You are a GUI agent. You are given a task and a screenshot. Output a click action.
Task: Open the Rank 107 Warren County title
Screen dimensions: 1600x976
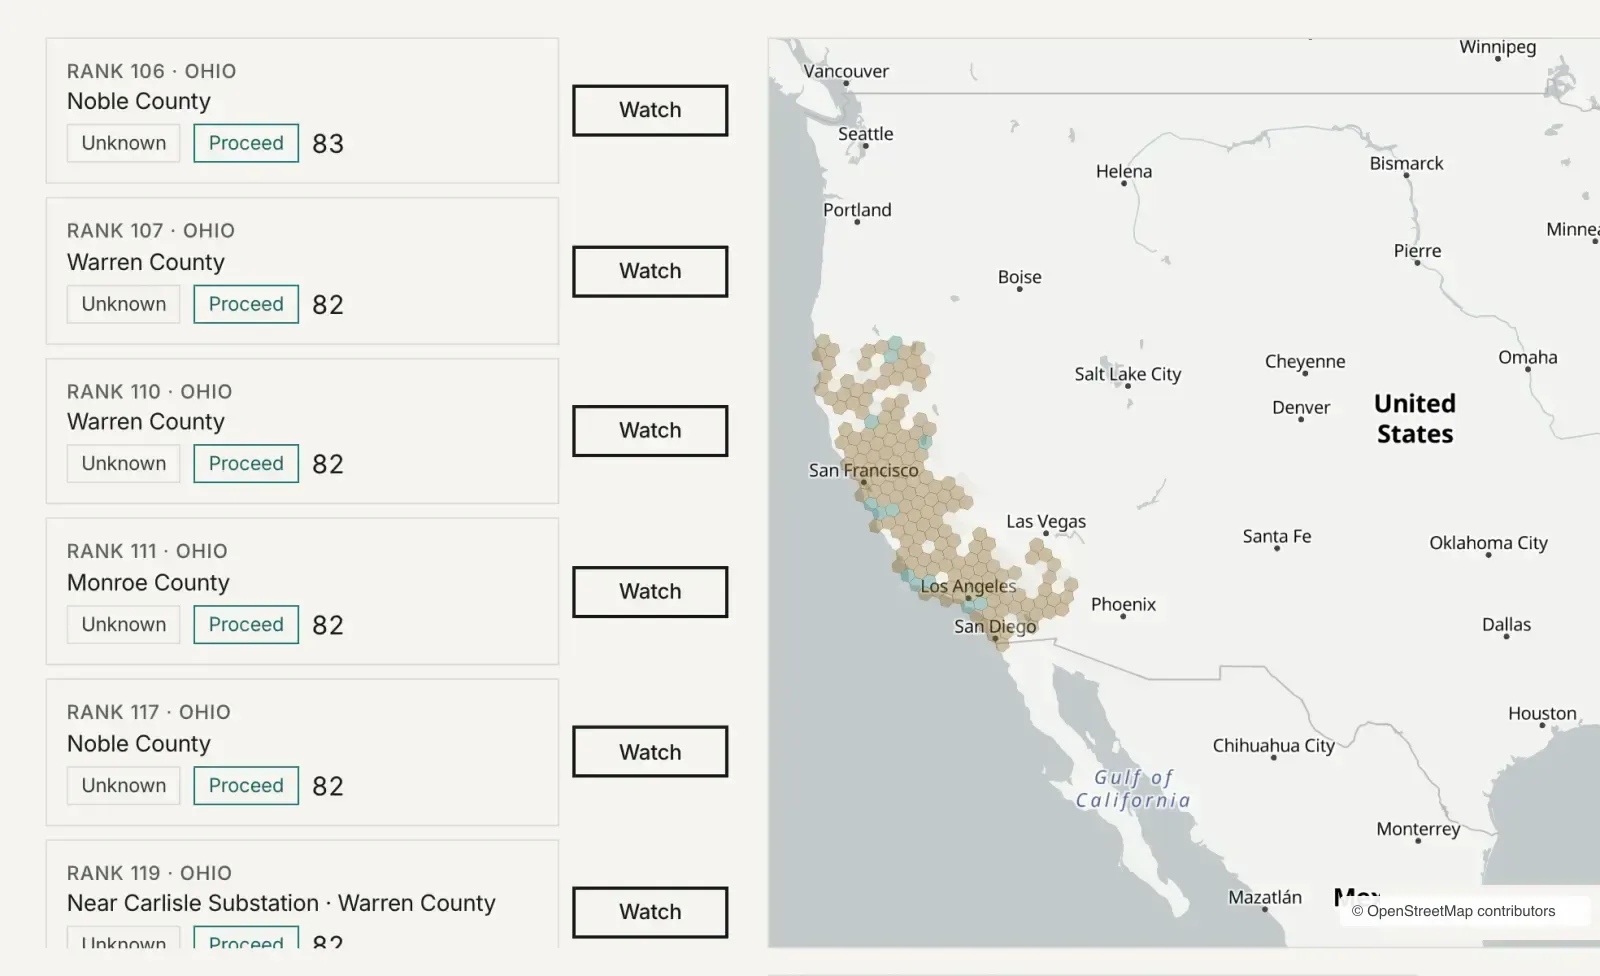pos(146,262)
